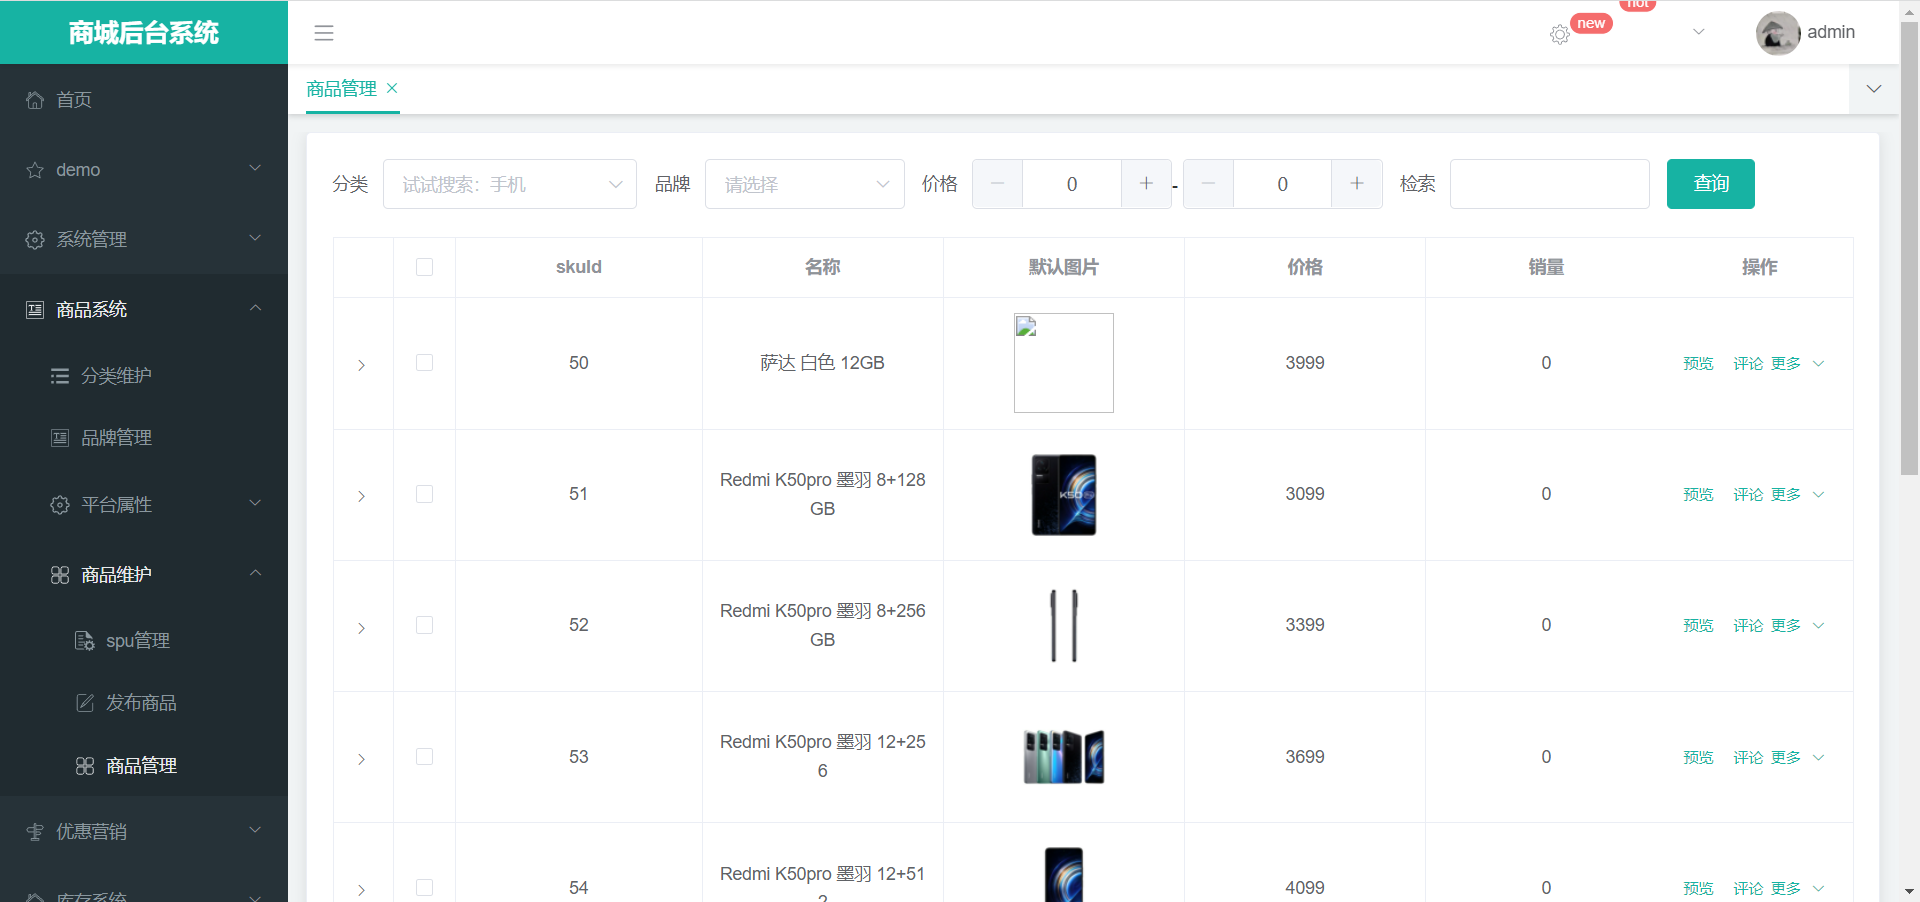Decrease the minimum price with minus button
The height and width of the screenshot is (902, 1920).
tap(997, 184)
